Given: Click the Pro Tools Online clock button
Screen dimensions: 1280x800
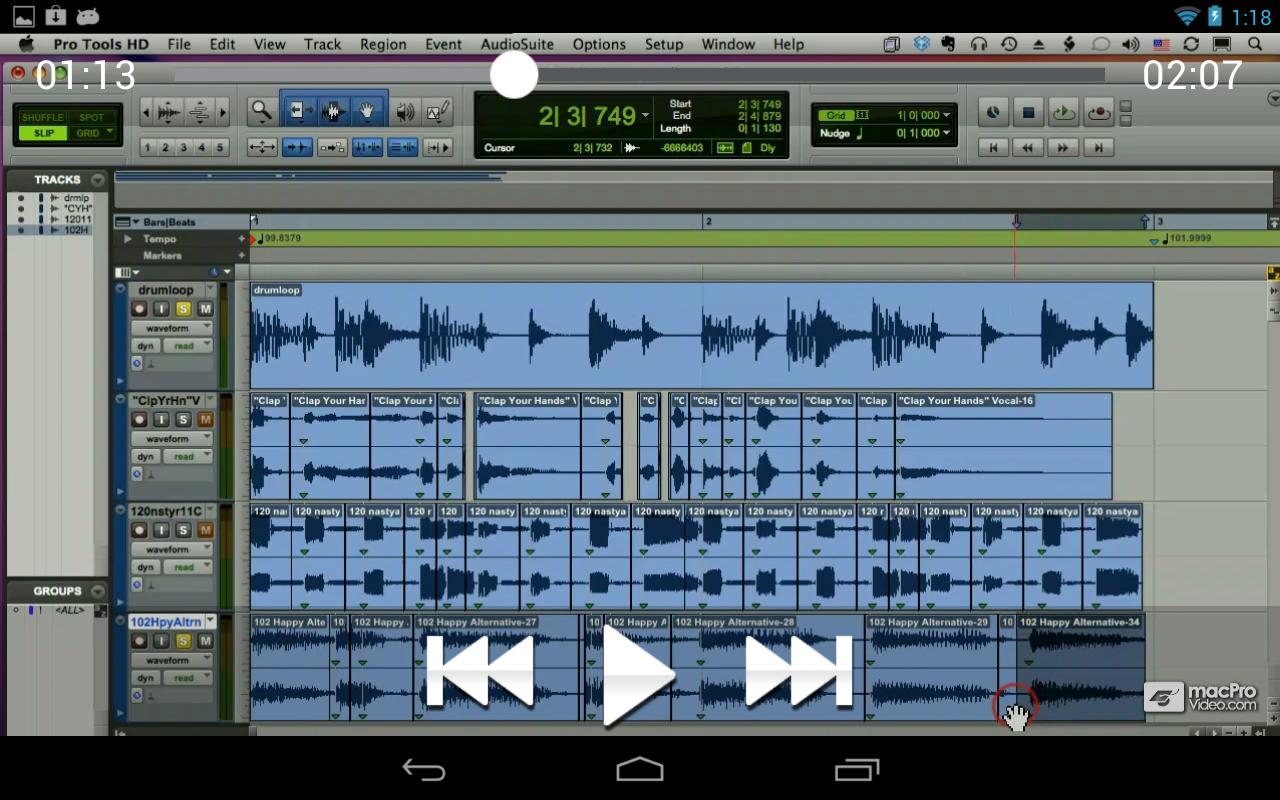Looking at the screenshot, I should tap(992, 113).
